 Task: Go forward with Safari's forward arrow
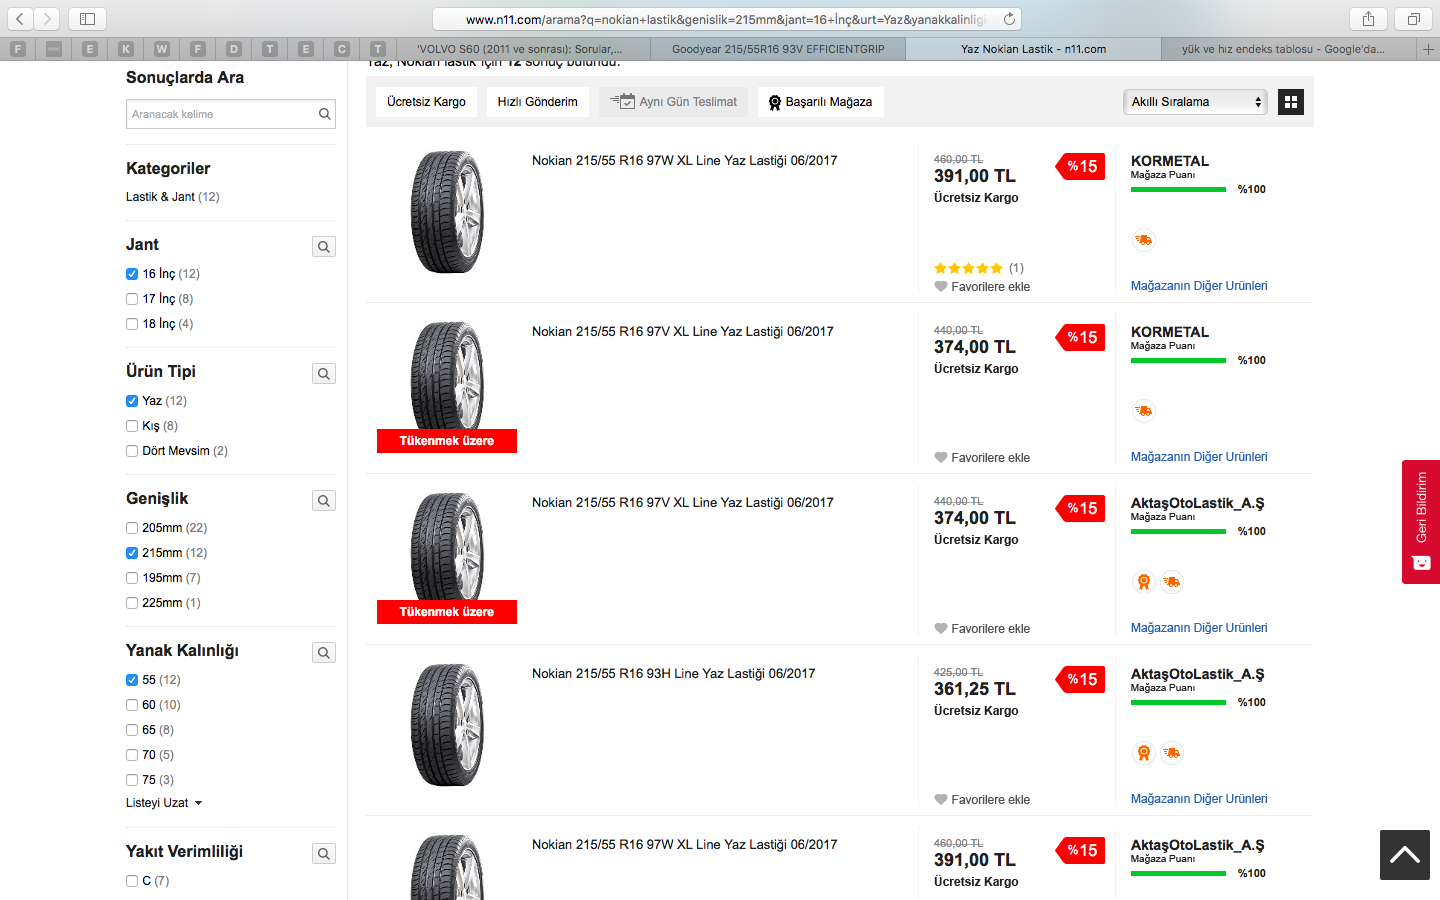[x=47, y=19]
